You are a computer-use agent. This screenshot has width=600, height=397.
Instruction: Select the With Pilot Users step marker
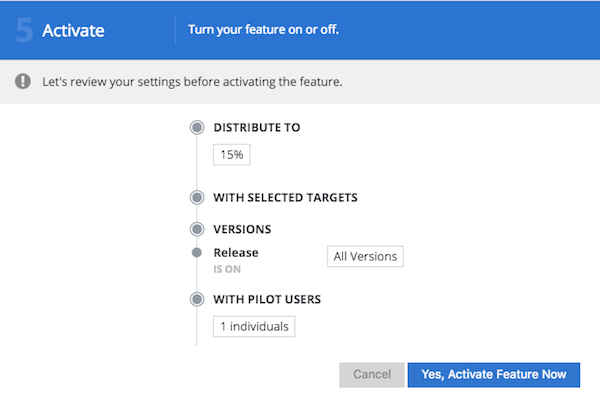pos(197,299)
